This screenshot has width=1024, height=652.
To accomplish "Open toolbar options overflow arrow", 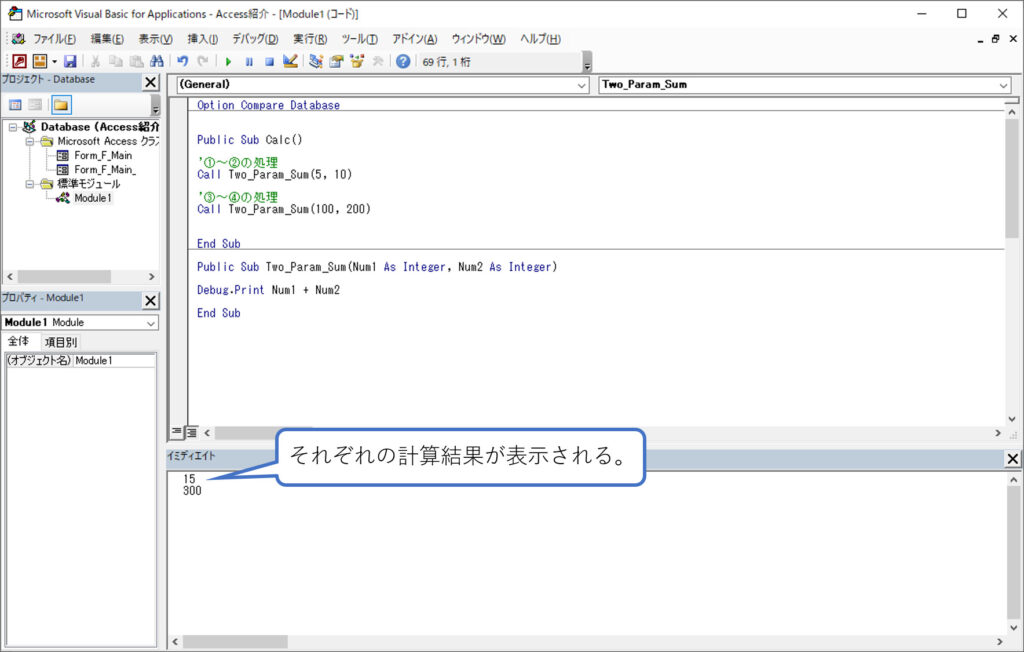I will [587, 63].
